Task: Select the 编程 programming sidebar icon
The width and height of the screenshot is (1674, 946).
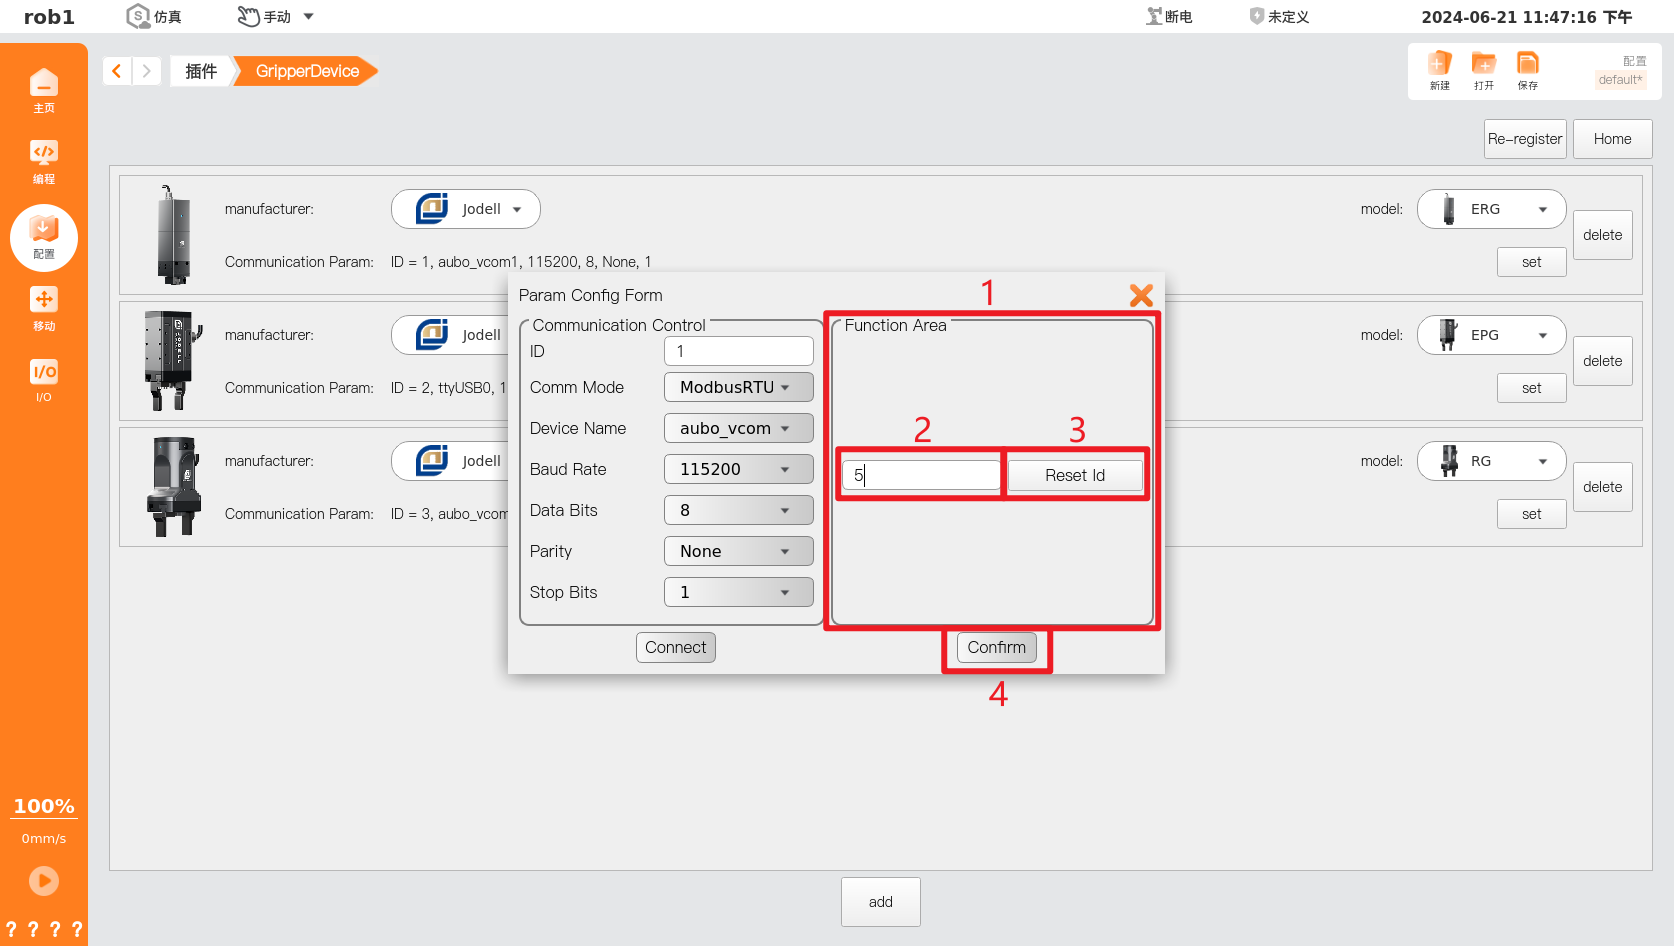Action: point(44,160)
